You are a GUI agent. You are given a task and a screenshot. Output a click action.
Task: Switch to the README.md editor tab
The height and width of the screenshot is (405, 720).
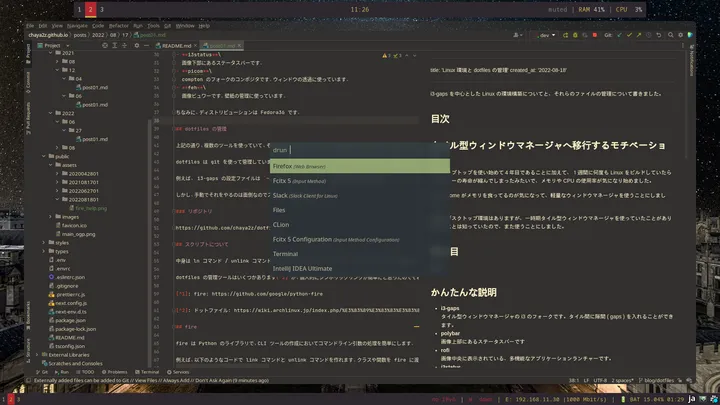click(x=176, y=45)
